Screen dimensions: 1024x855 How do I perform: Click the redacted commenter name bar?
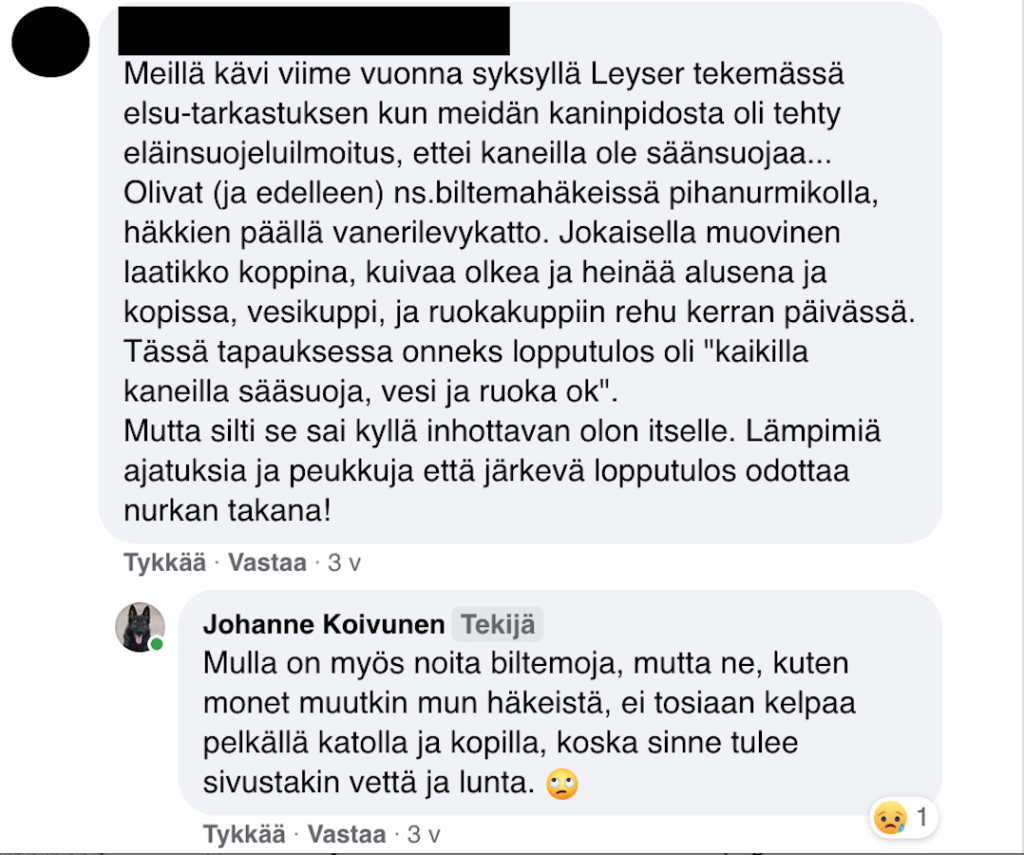313,31
